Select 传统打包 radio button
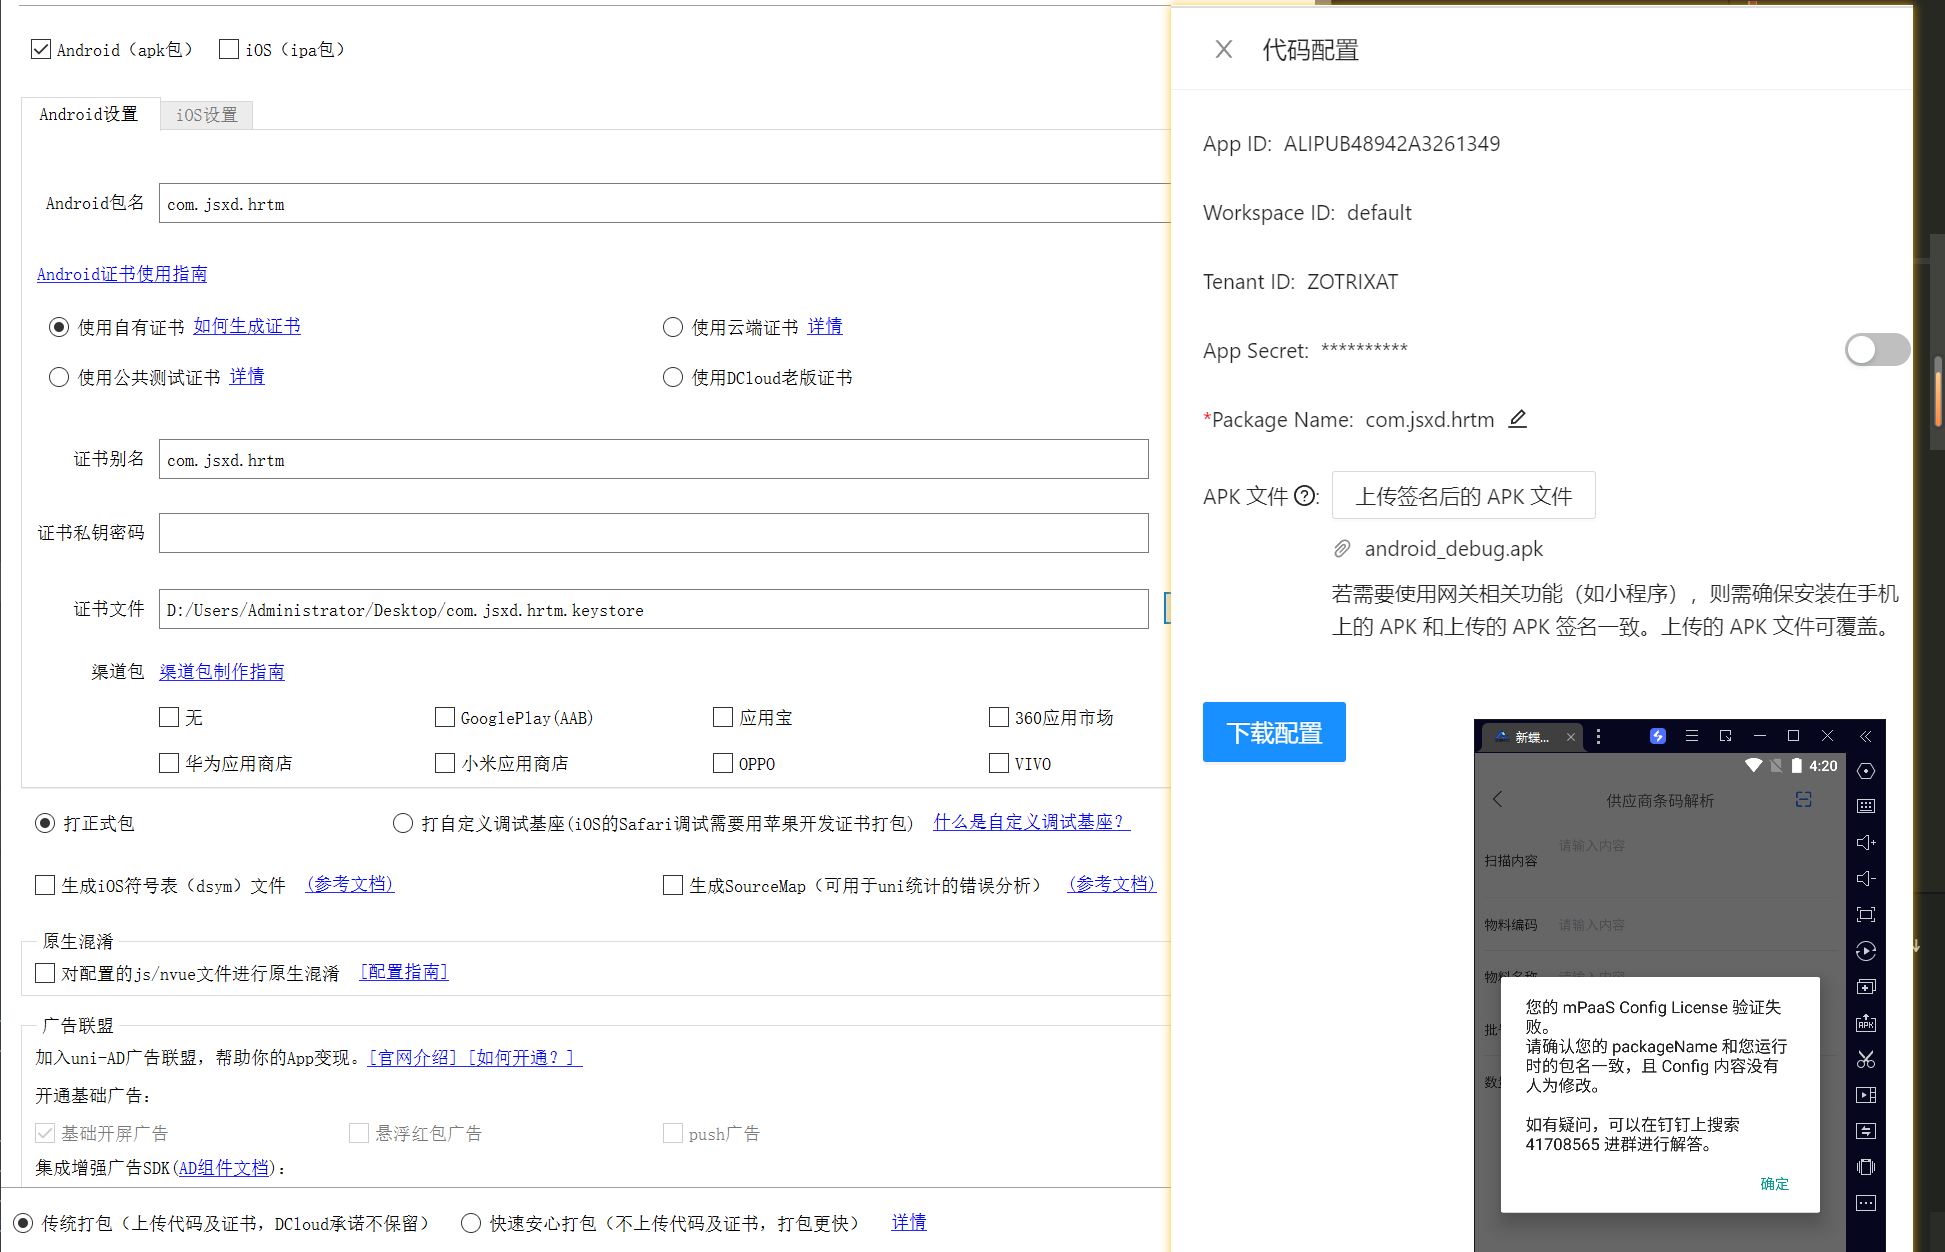The height and width of the screenshot is (1252, 1945). click(23, 1223)
